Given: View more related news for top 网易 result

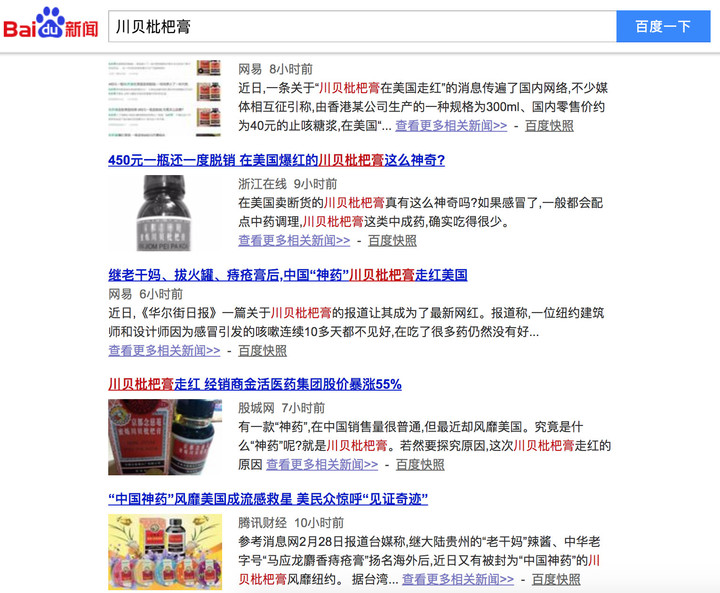Looking at the screenshot, I should (451, 126).
